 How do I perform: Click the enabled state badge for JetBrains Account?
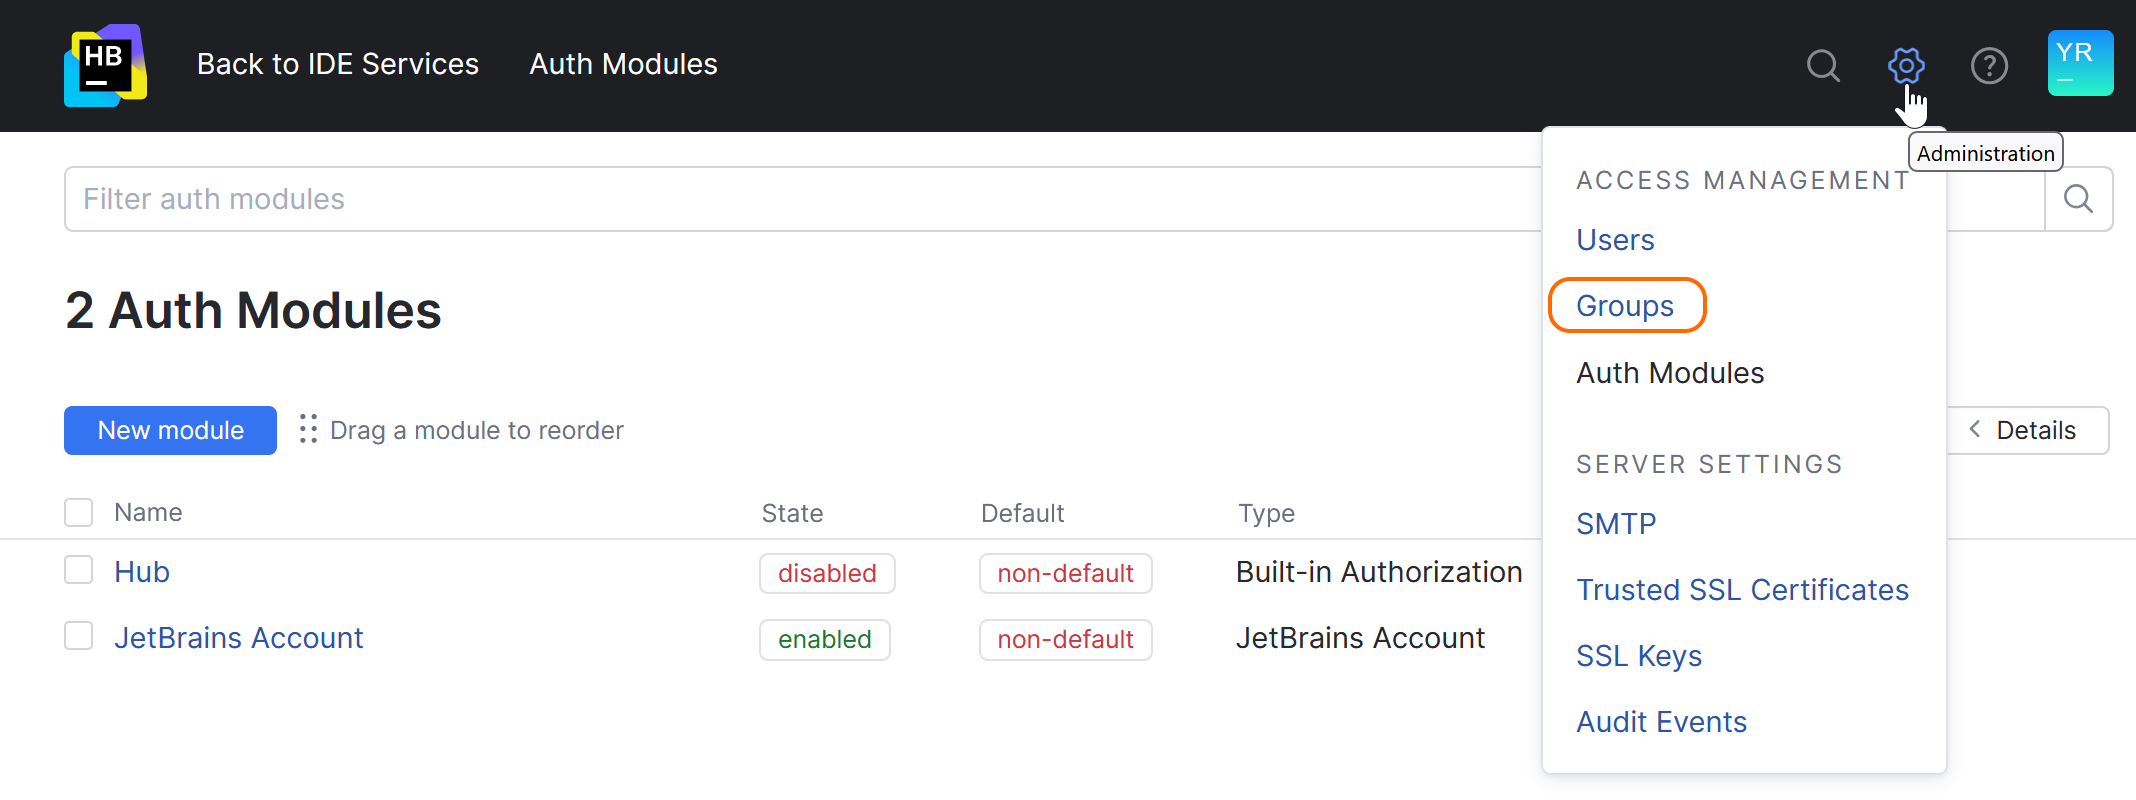click(825, 639)
